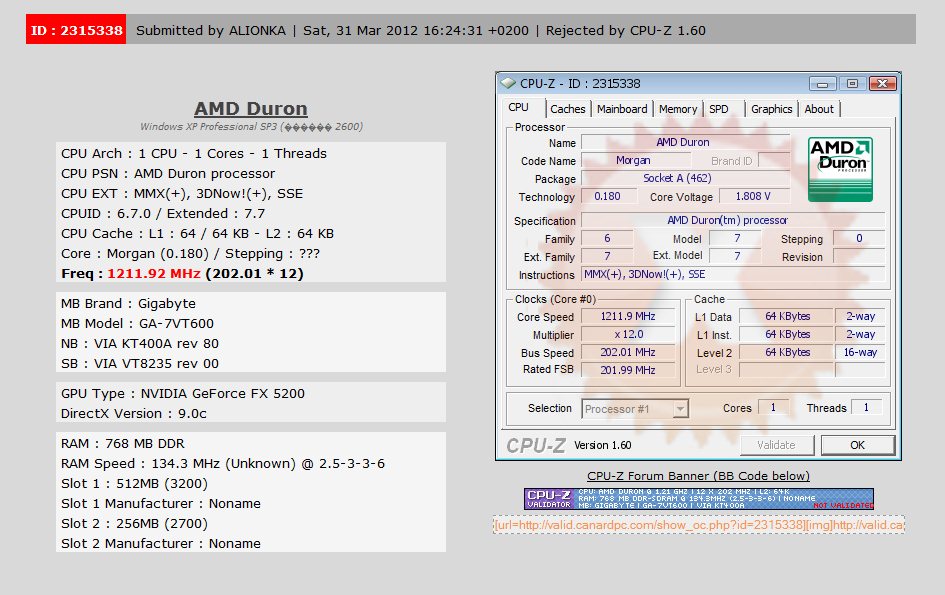Click the MB Model : GA-7VT600 line

[137, 324]
